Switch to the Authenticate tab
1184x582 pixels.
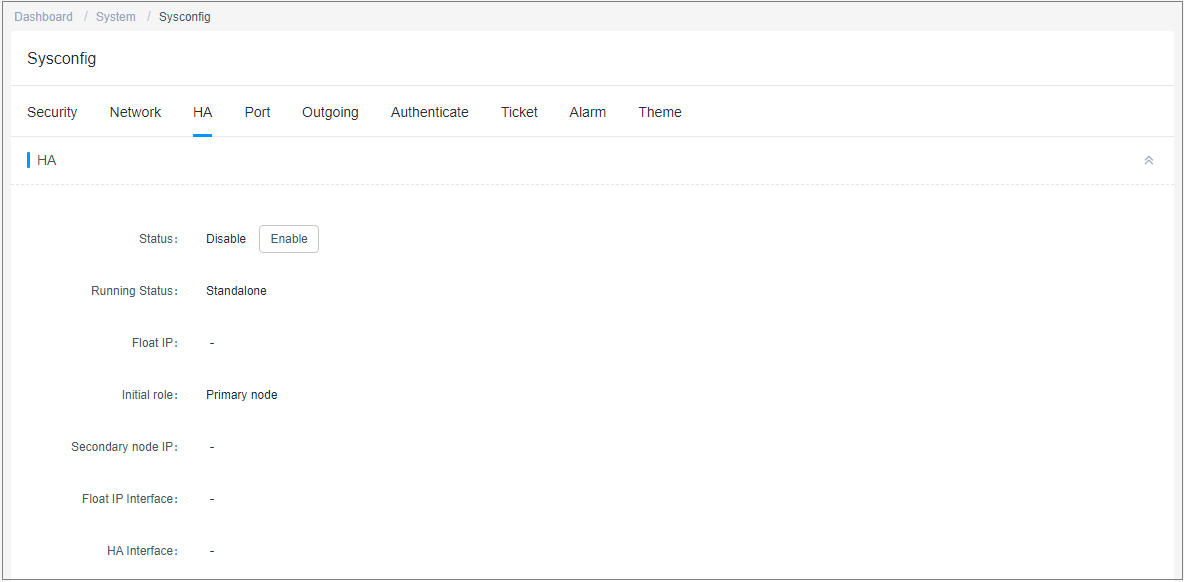coord(430,112)
